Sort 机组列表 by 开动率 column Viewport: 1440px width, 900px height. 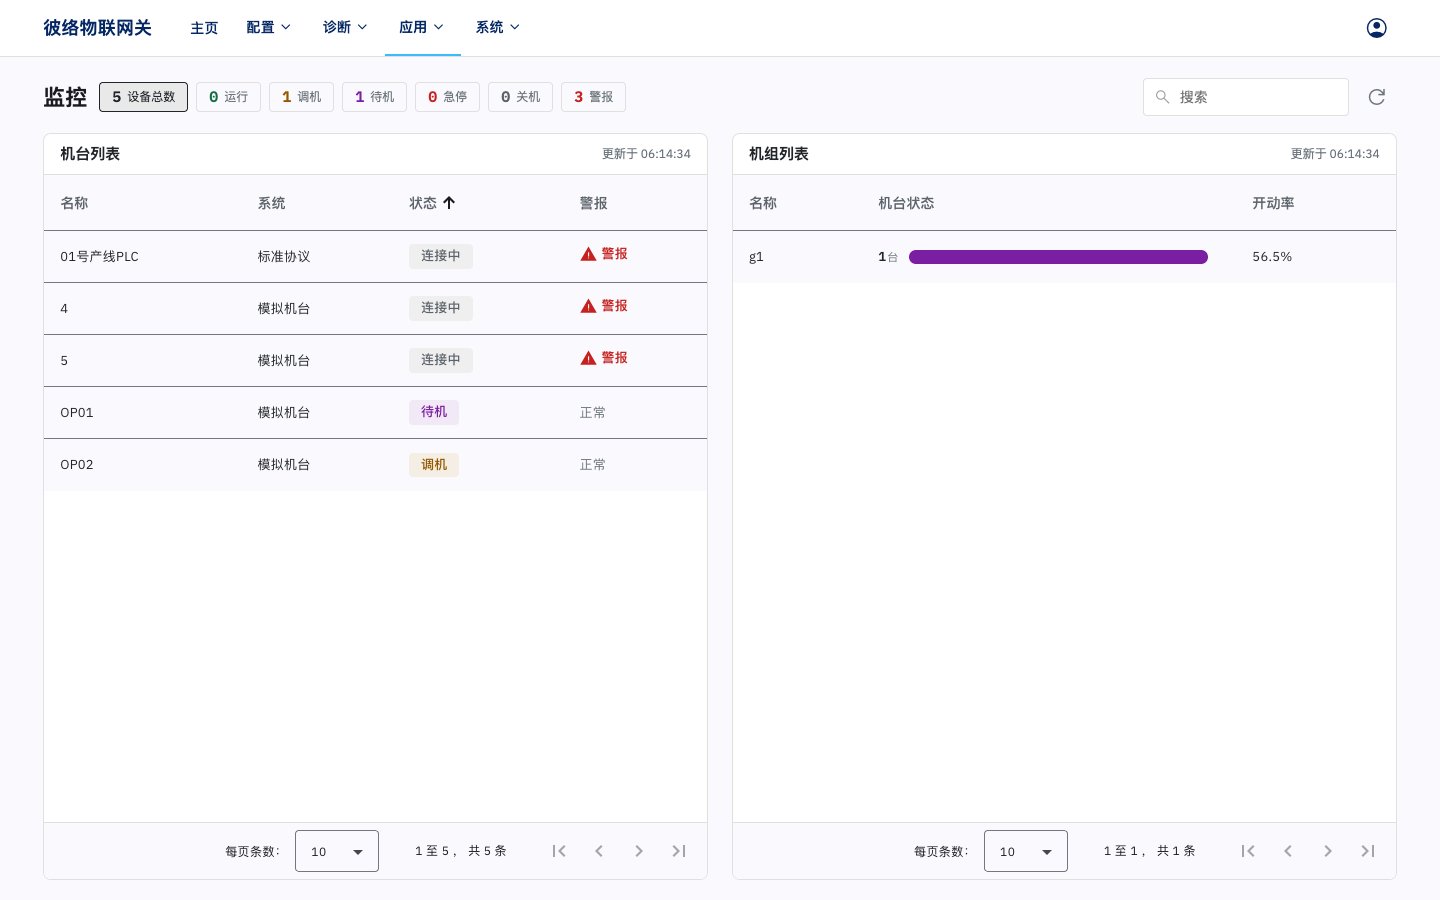click(x=1273, y=203)
